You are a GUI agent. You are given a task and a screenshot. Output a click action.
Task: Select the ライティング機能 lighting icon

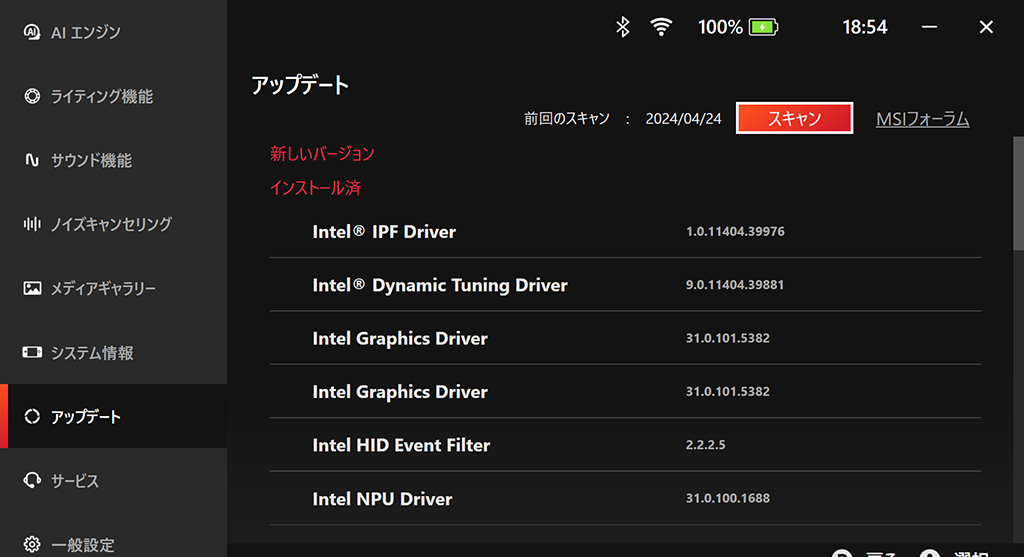(x=31, y=96)
